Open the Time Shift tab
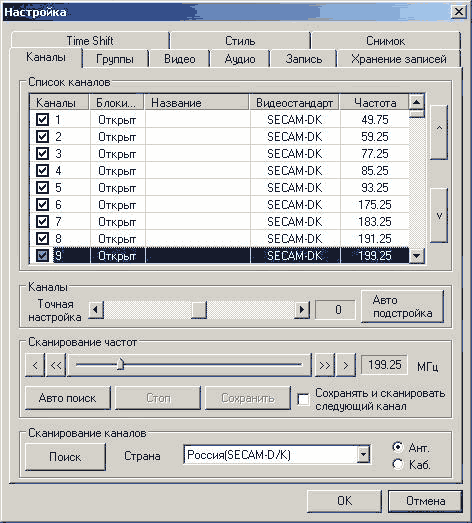This screenshot has width=472, height=523. (x=90, y=41)
